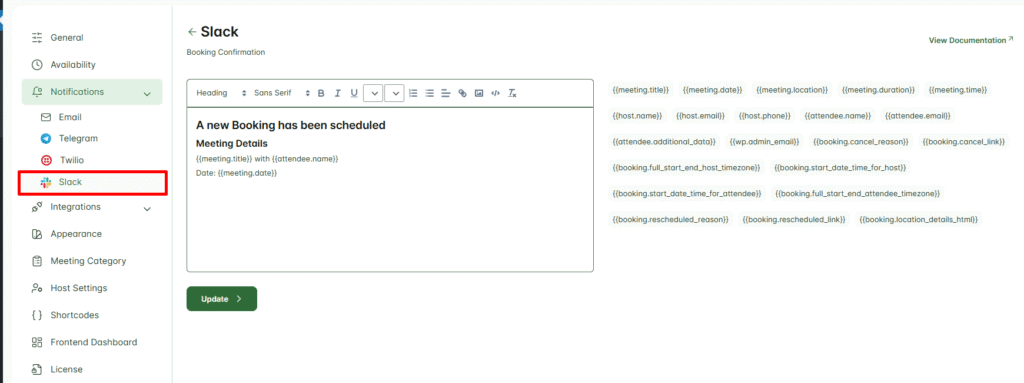Apply italic formatting in the toolbar
This screenshot has width=1024, height=383.
coord(338,93)
